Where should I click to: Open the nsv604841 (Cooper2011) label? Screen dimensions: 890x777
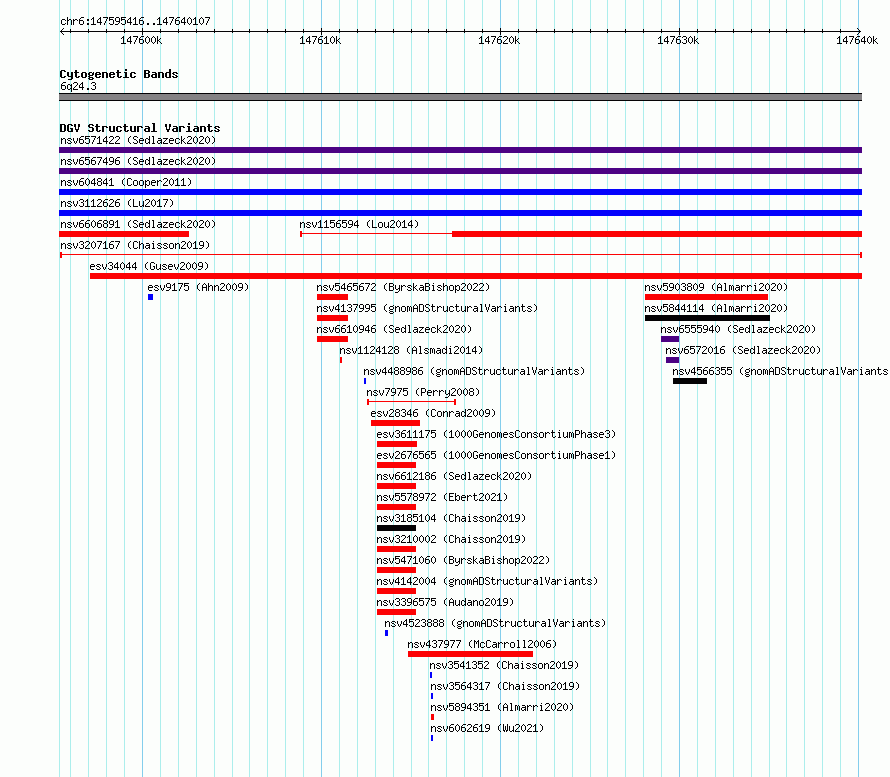pos(126,182)
